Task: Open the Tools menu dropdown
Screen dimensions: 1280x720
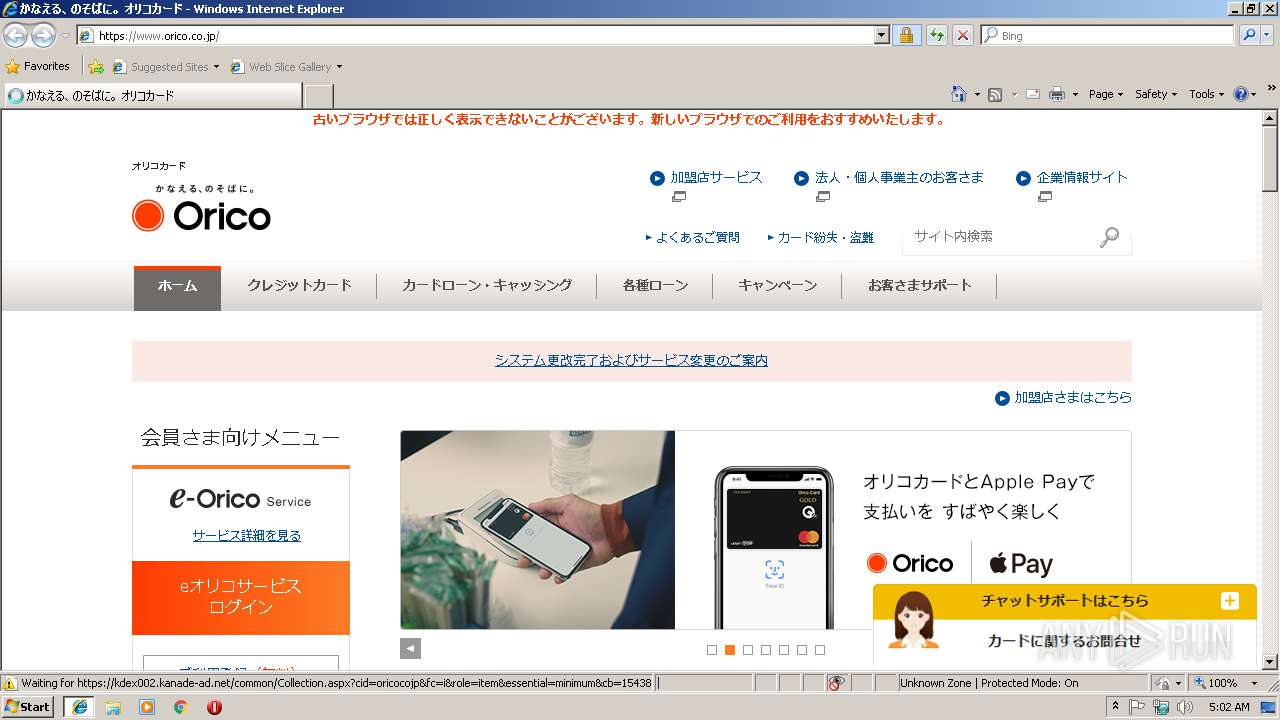Action: pyautogui.click(x=1206, y=94)
